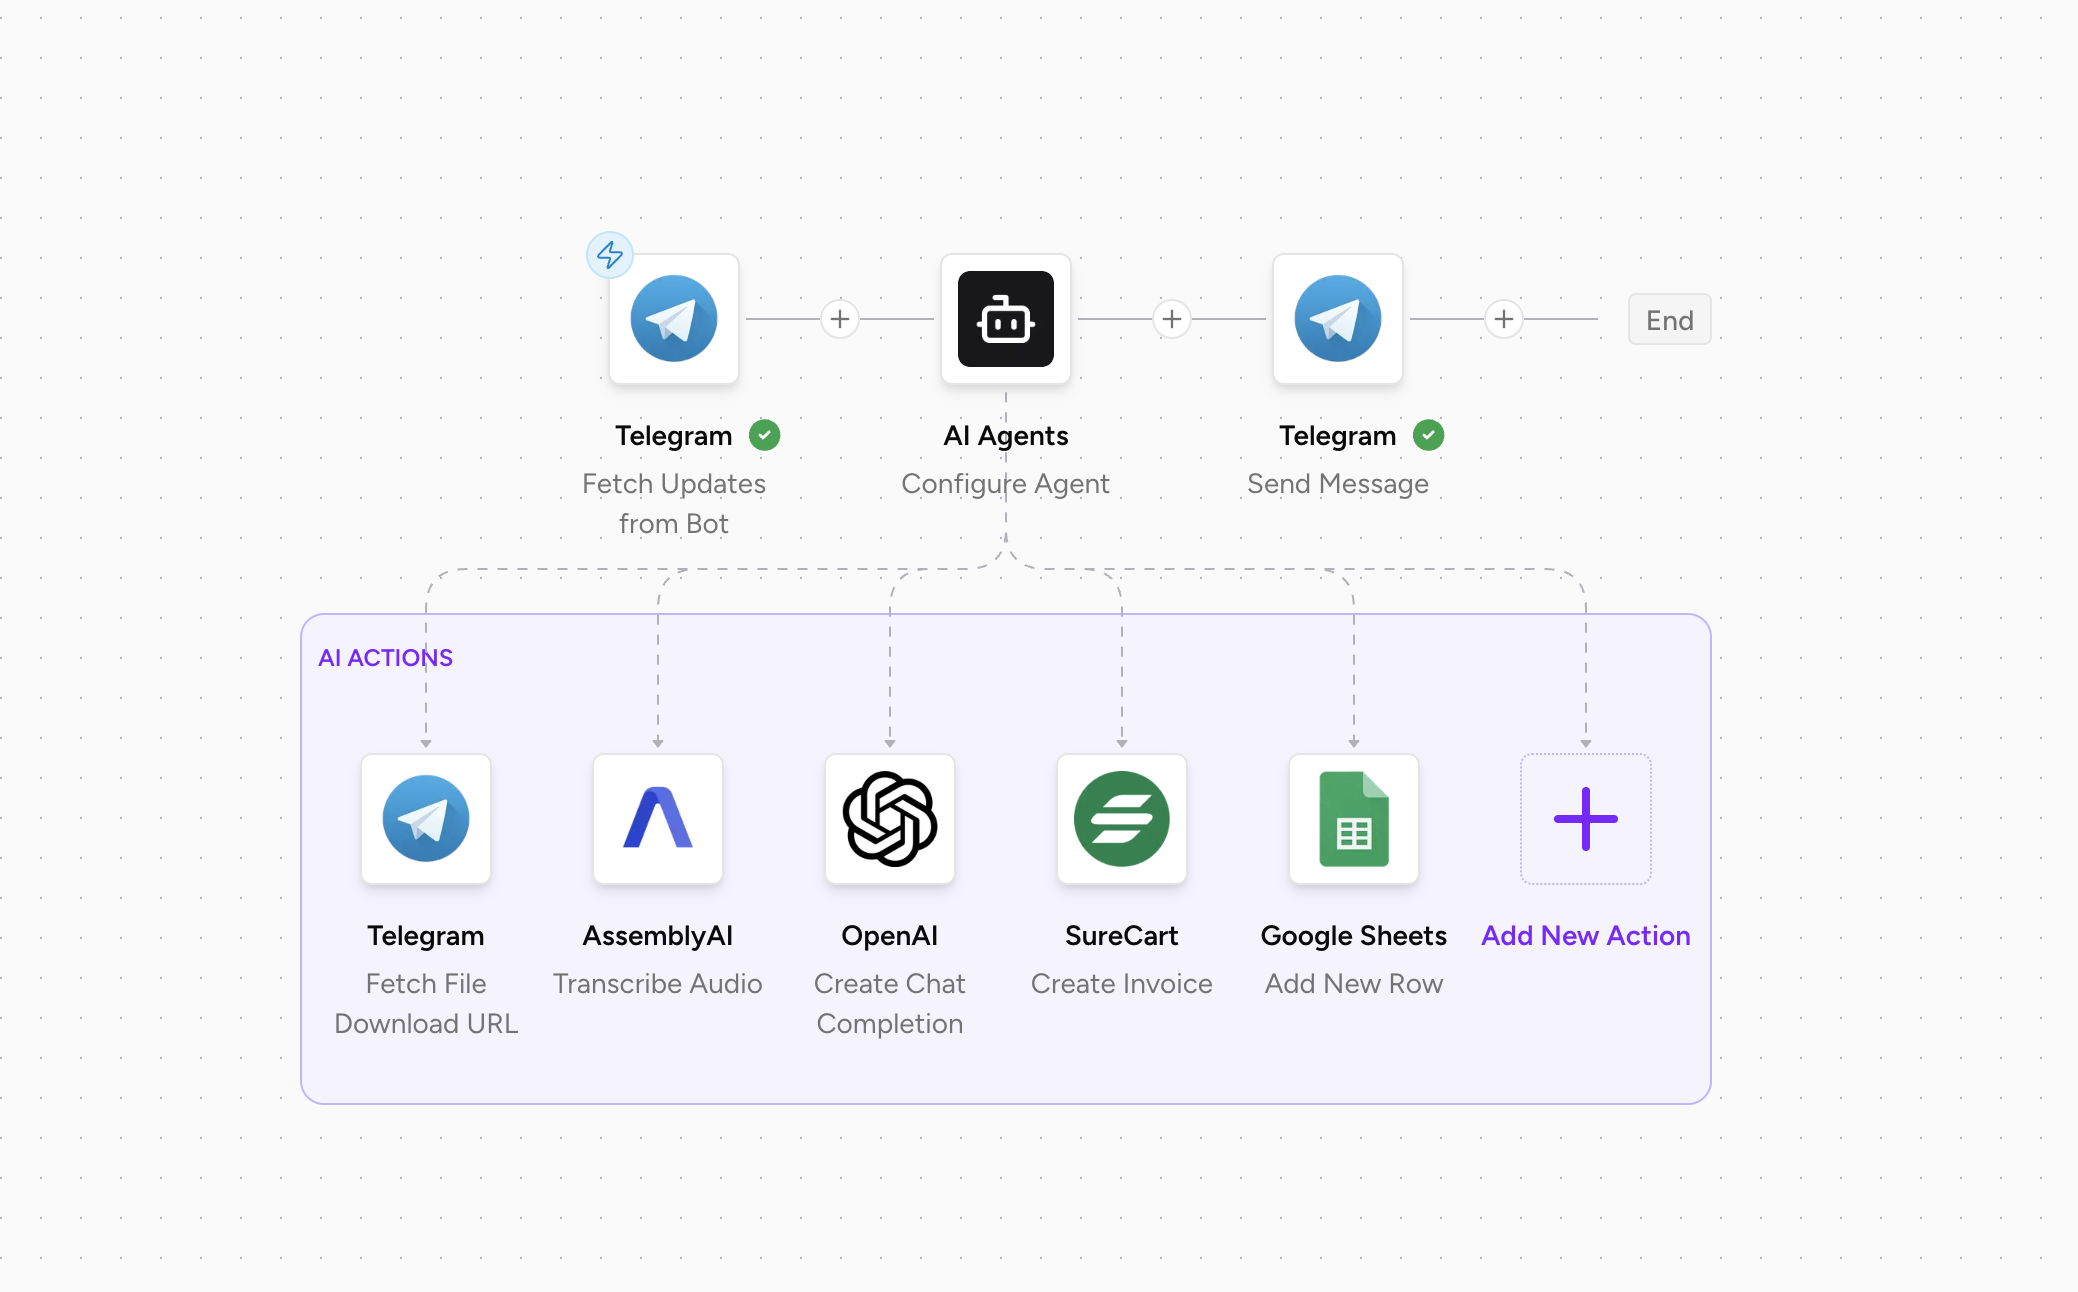Click the AI Agents label
This screenshot has height=1292, width=2078.
point(1006,436)
